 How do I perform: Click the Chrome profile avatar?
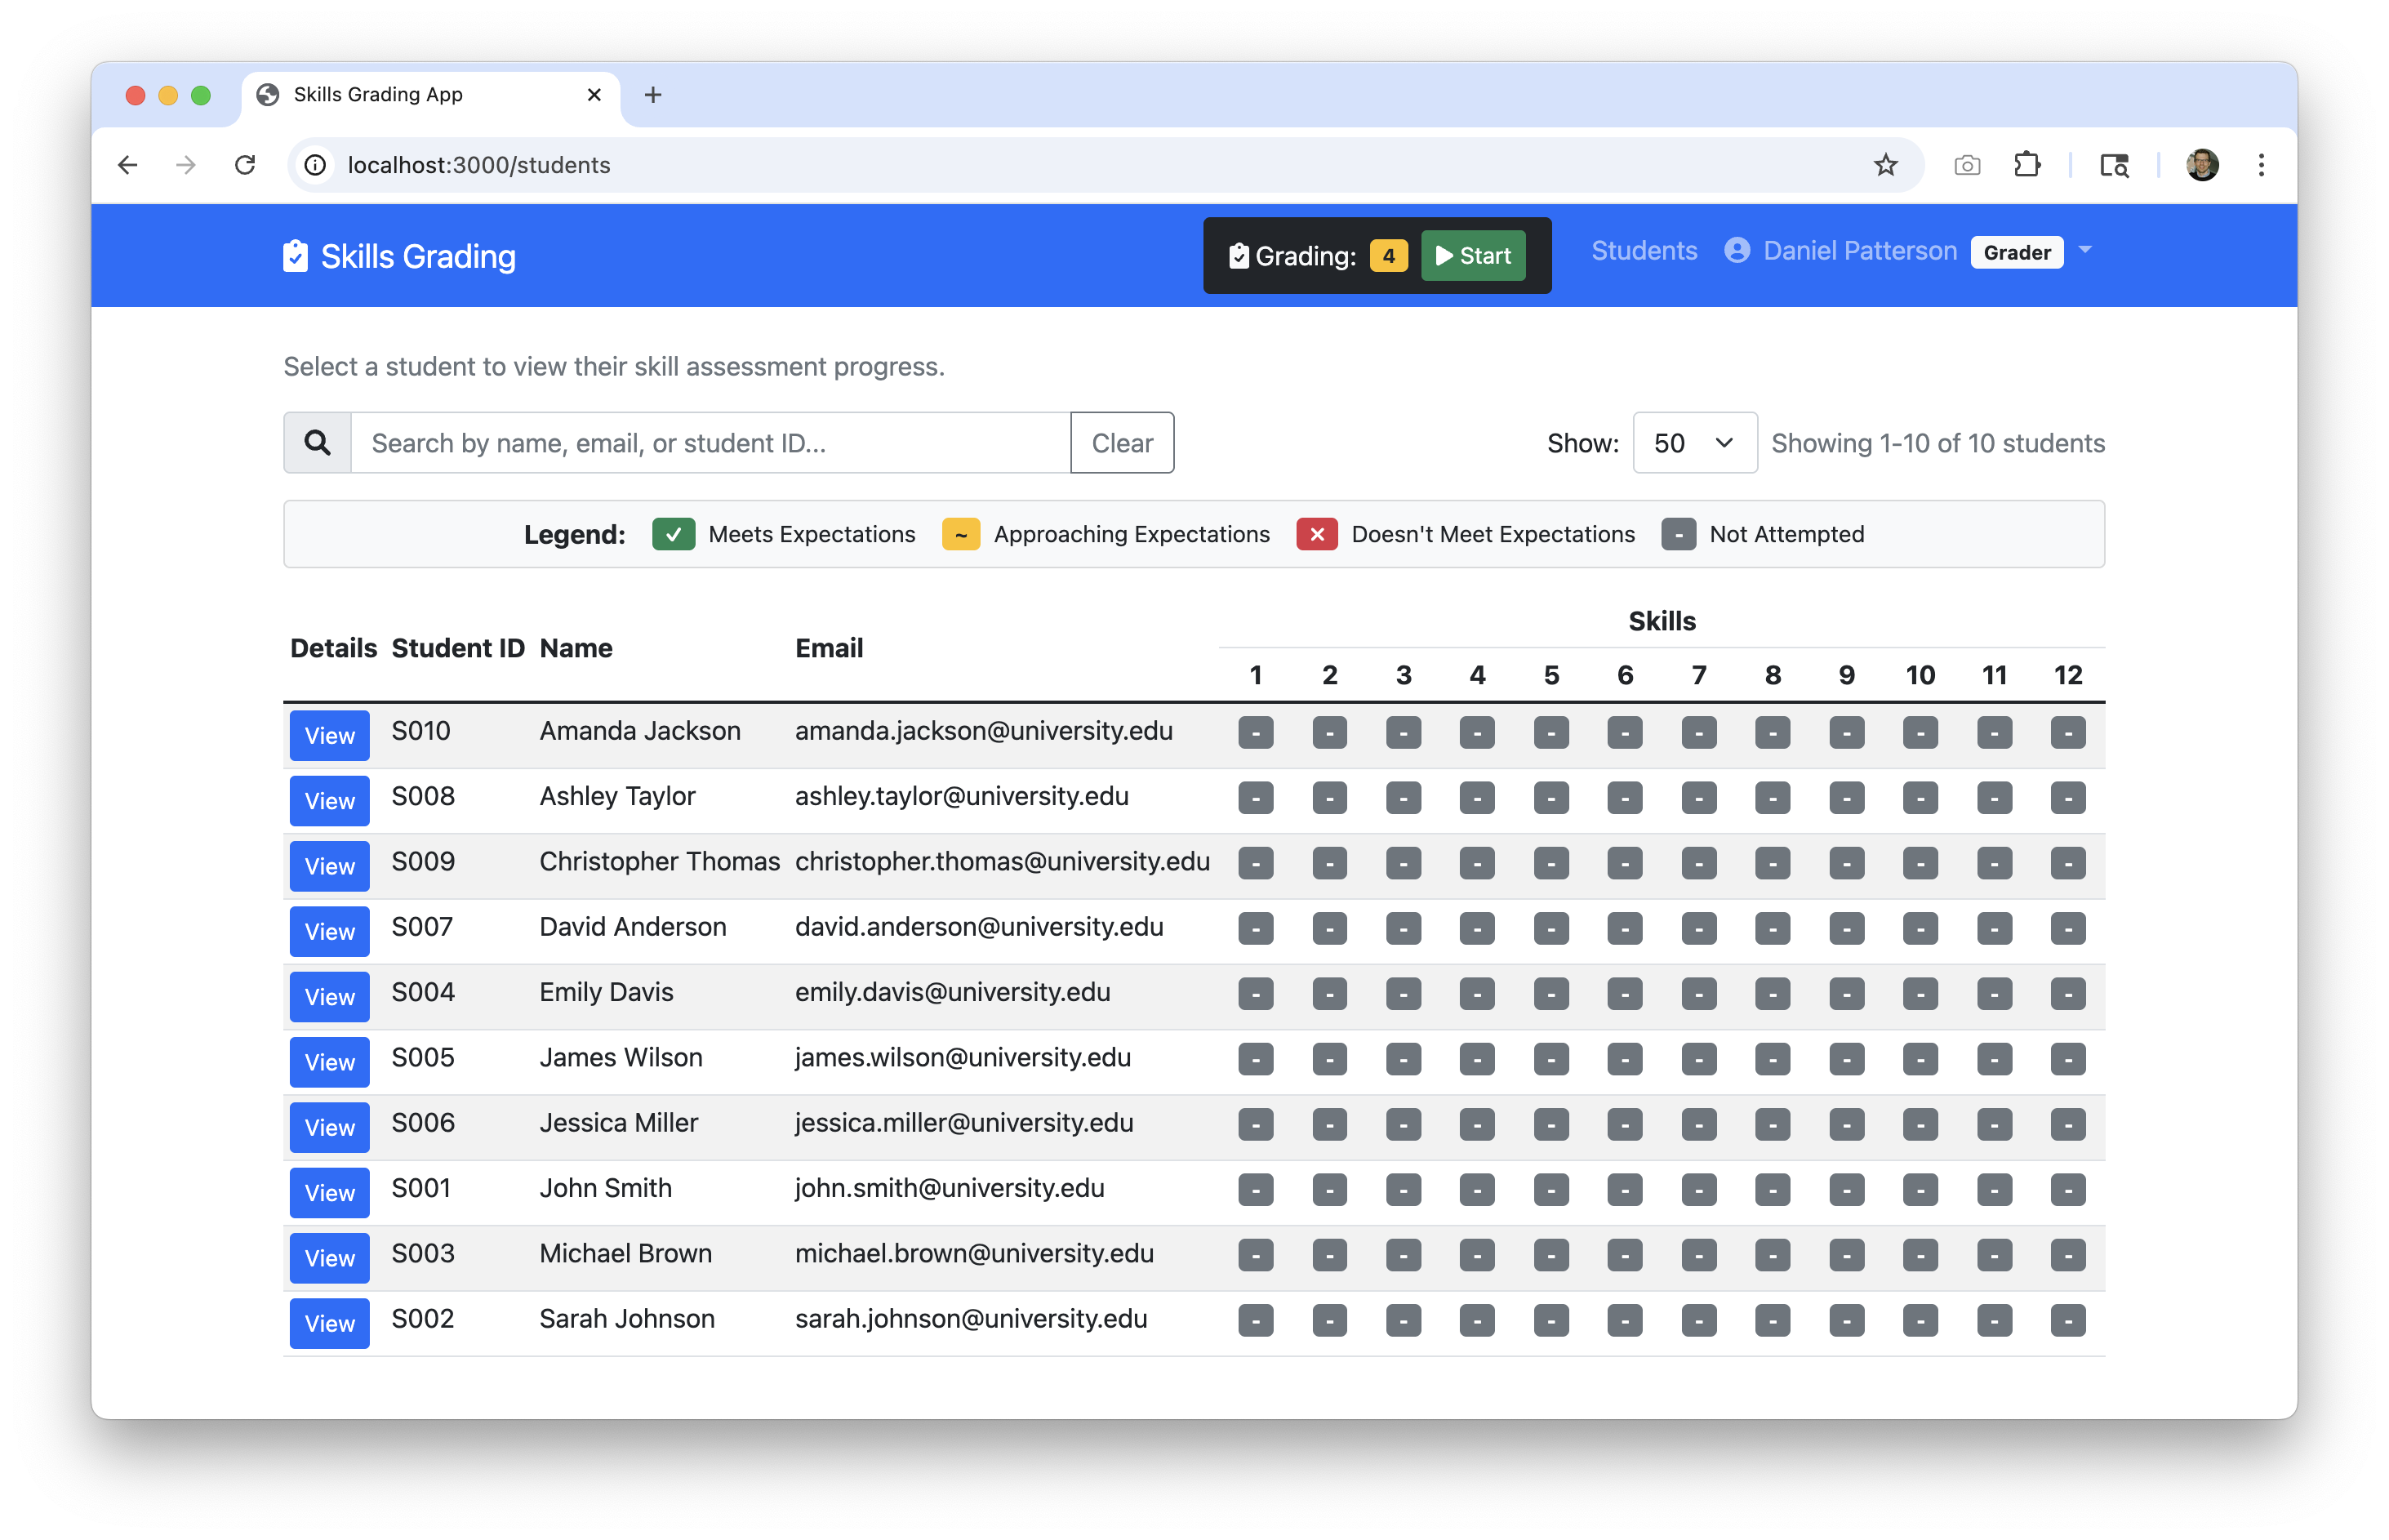[x=2202, y=165]
